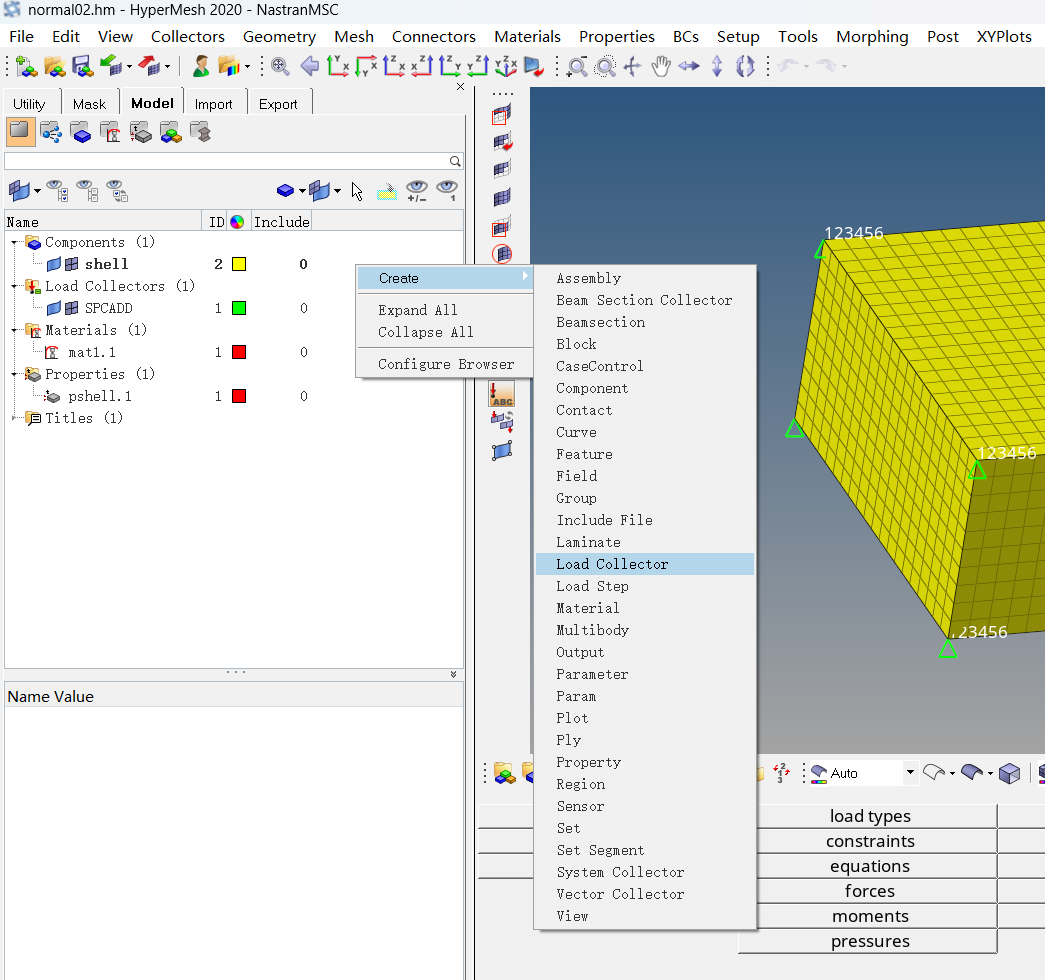This screenshot has height=980, width=1045.
Task: Open the Auto color mode dropdown
Action: [x=911, y=772]
